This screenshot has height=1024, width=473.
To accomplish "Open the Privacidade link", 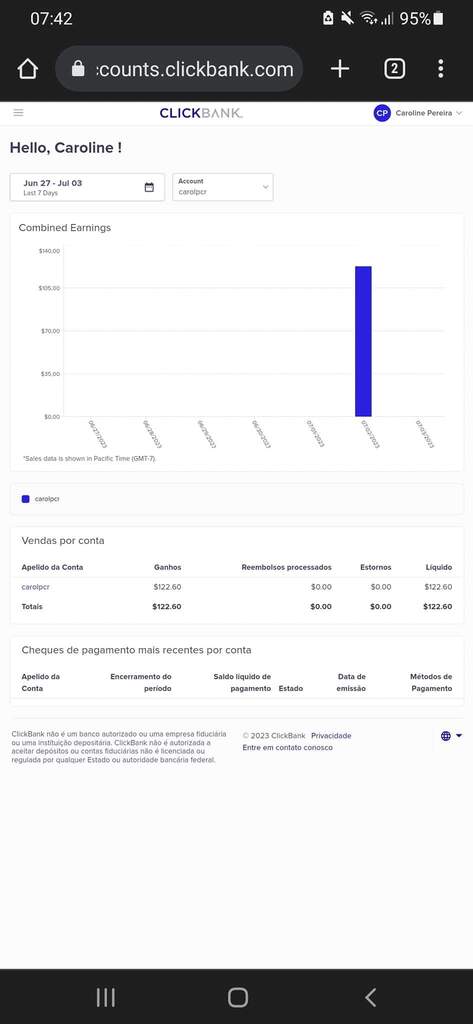I will (x=331, y=735).
